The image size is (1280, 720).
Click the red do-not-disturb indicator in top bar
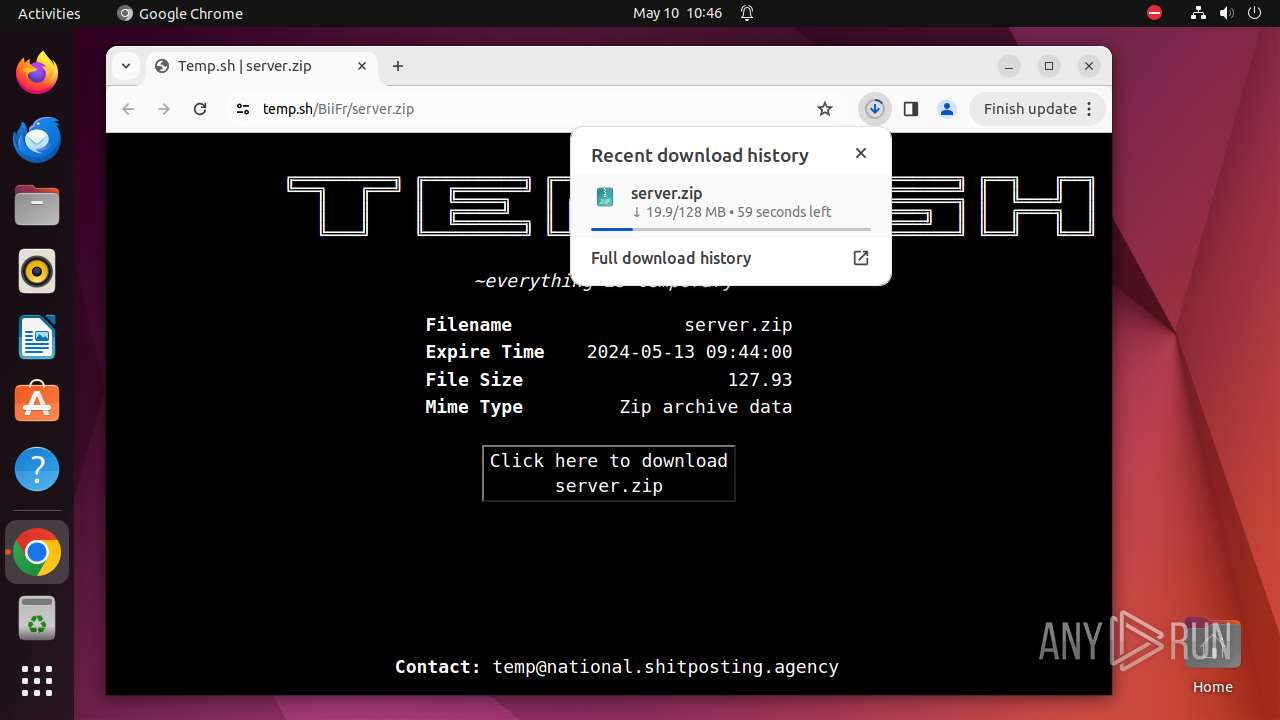1155,13
